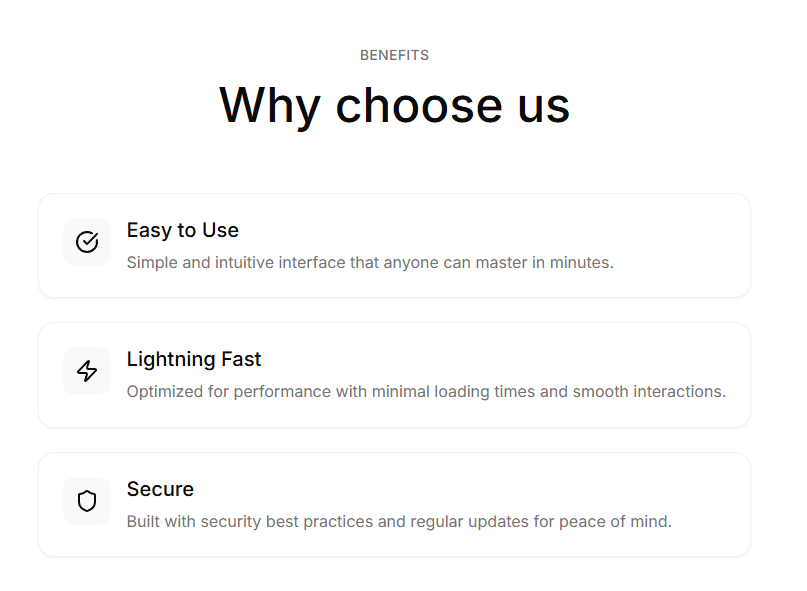Image resolution: width=807 pixels, height=591 pixels.
Task: Click the checkmark circle icon
Action: tap(87, 242)
